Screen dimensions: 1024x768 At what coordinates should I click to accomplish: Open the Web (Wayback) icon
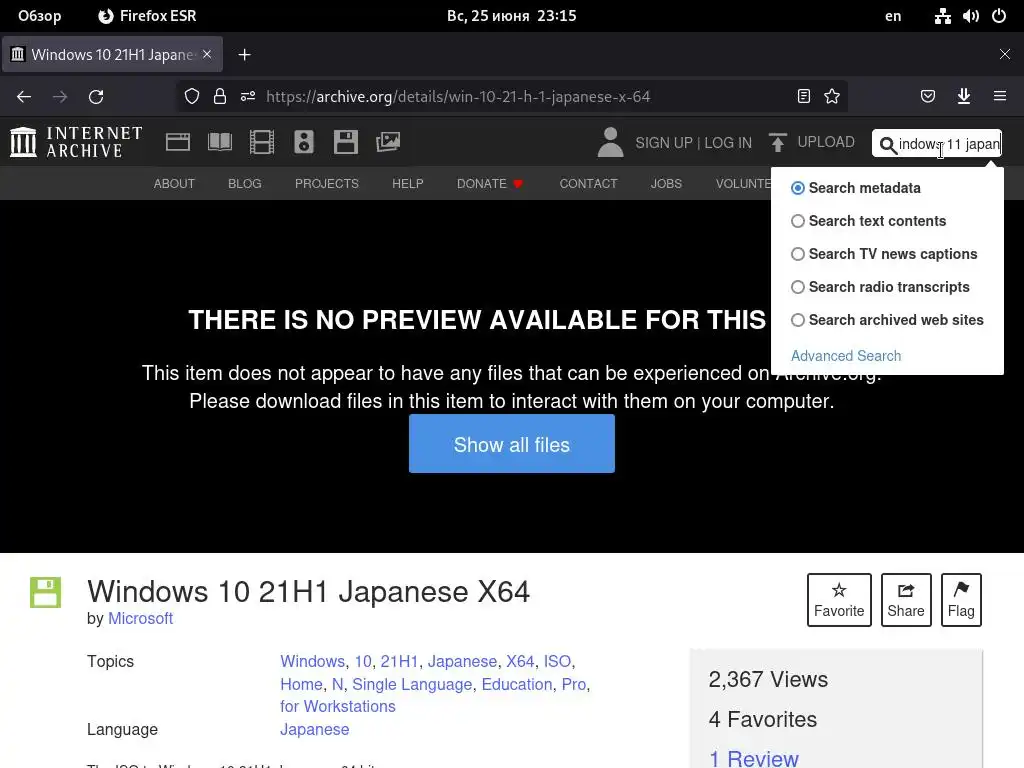tap(178, 142)
